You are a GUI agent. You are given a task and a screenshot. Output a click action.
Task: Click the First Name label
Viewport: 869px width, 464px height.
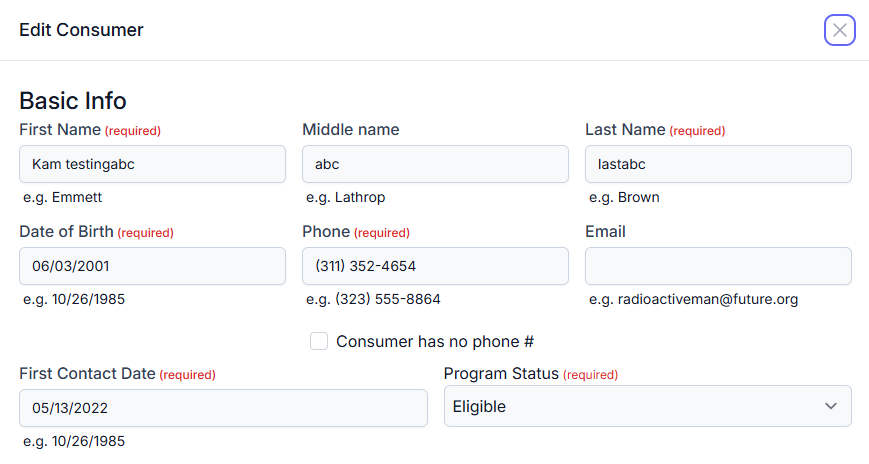tap(60, 130)
